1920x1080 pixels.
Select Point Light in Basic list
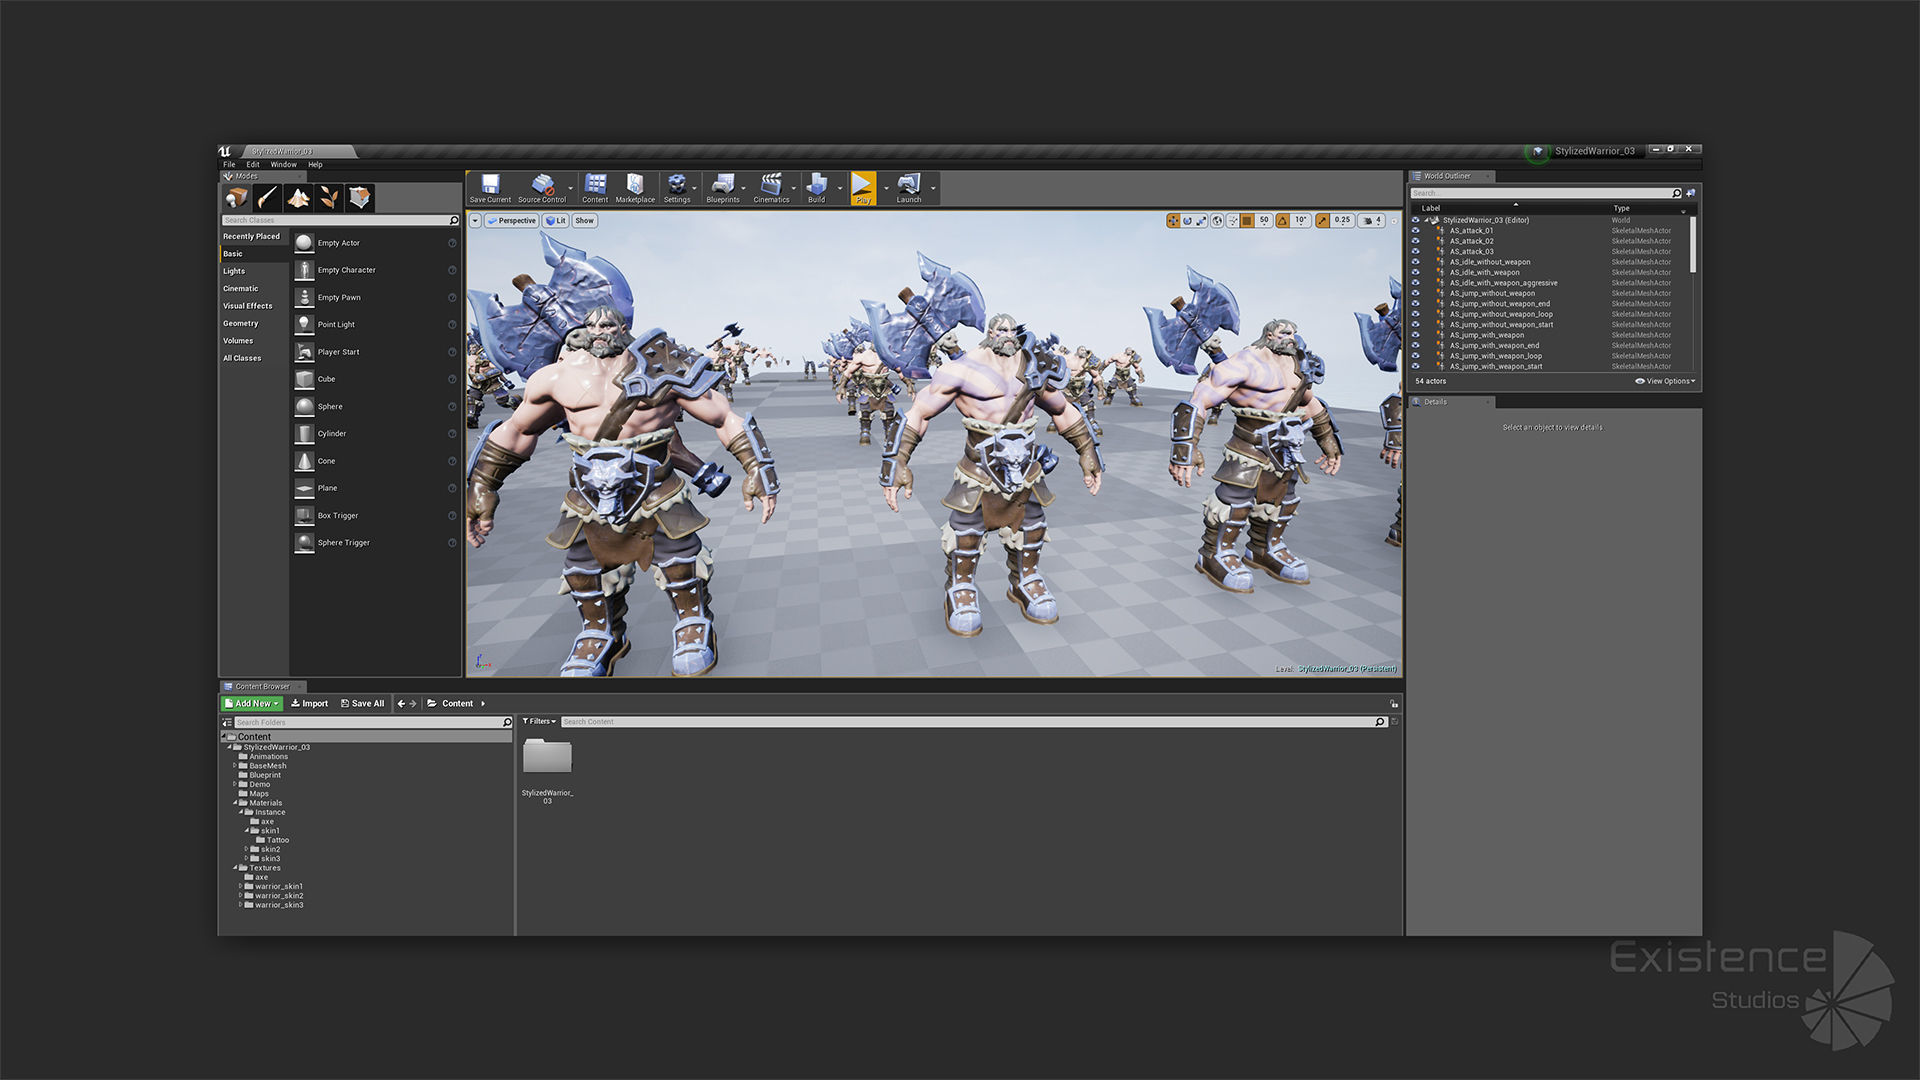click(x=375, y=325)
